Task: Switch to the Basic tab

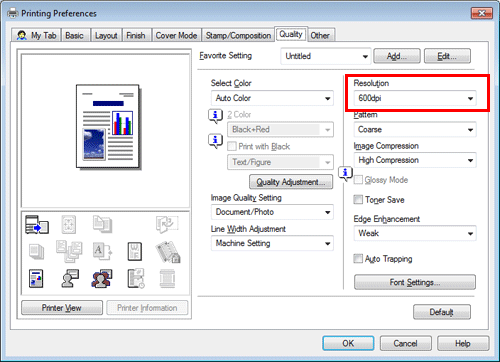Action: tap(75, 35)
